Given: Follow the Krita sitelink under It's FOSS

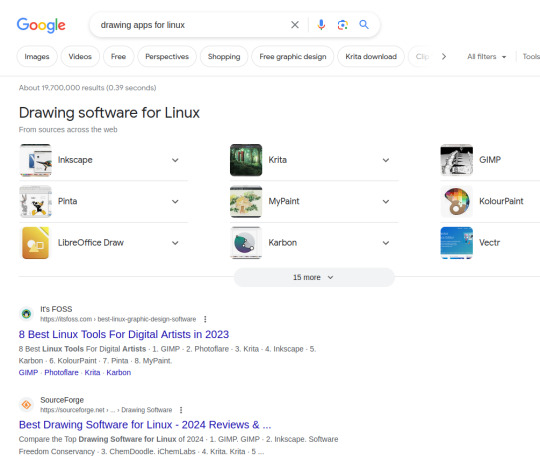Looking at the screenshot, I should pos(92,373).
